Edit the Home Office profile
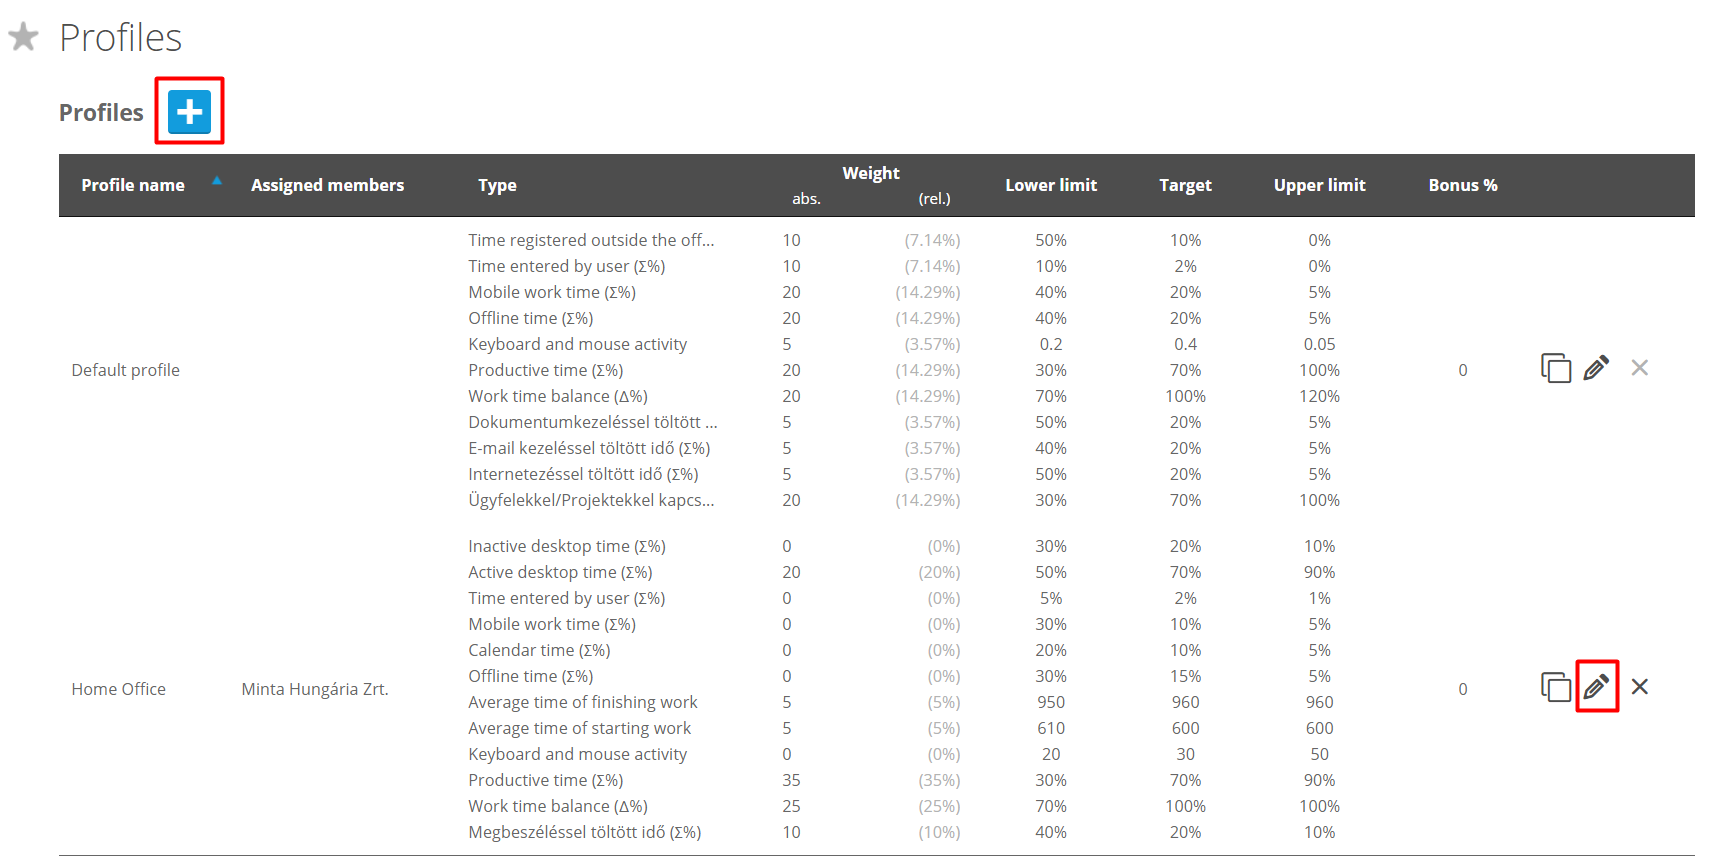Screen dimensions: 1724x856 tap(1596, 687)
